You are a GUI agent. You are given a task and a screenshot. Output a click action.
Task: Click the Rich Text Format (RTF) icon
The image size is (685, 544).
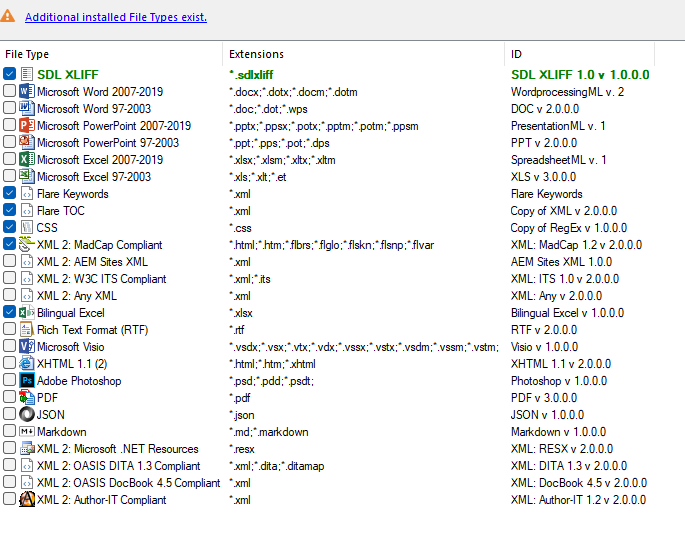pyautogui.click(x=27, y=329)
